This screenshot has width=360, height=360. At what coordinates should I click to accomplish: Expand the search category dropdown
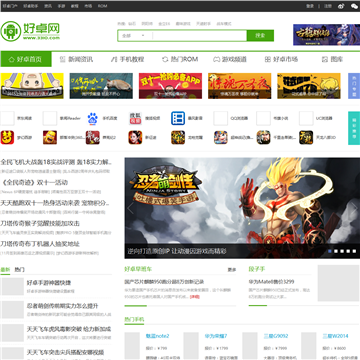(134, 36)
